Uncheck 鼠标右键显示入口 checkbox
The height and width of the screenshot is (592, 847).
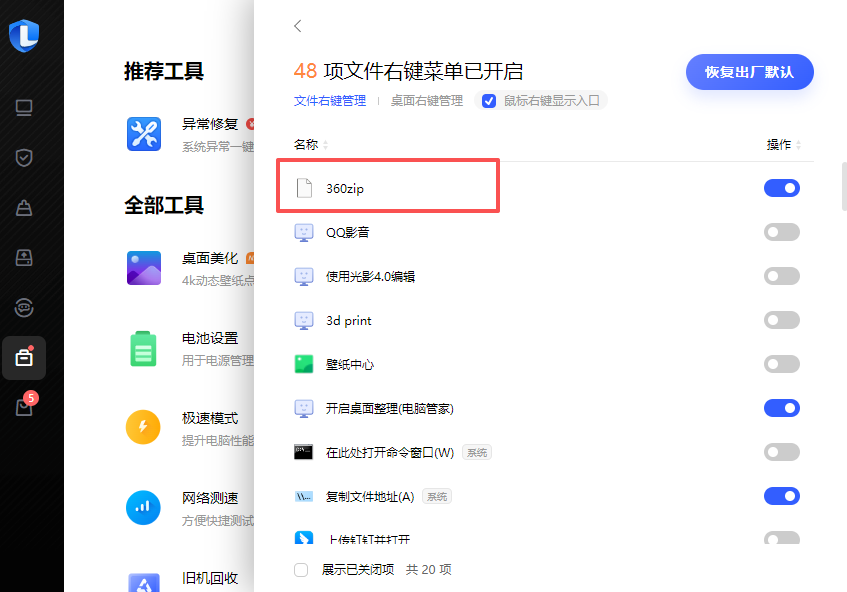click(489, 101)
